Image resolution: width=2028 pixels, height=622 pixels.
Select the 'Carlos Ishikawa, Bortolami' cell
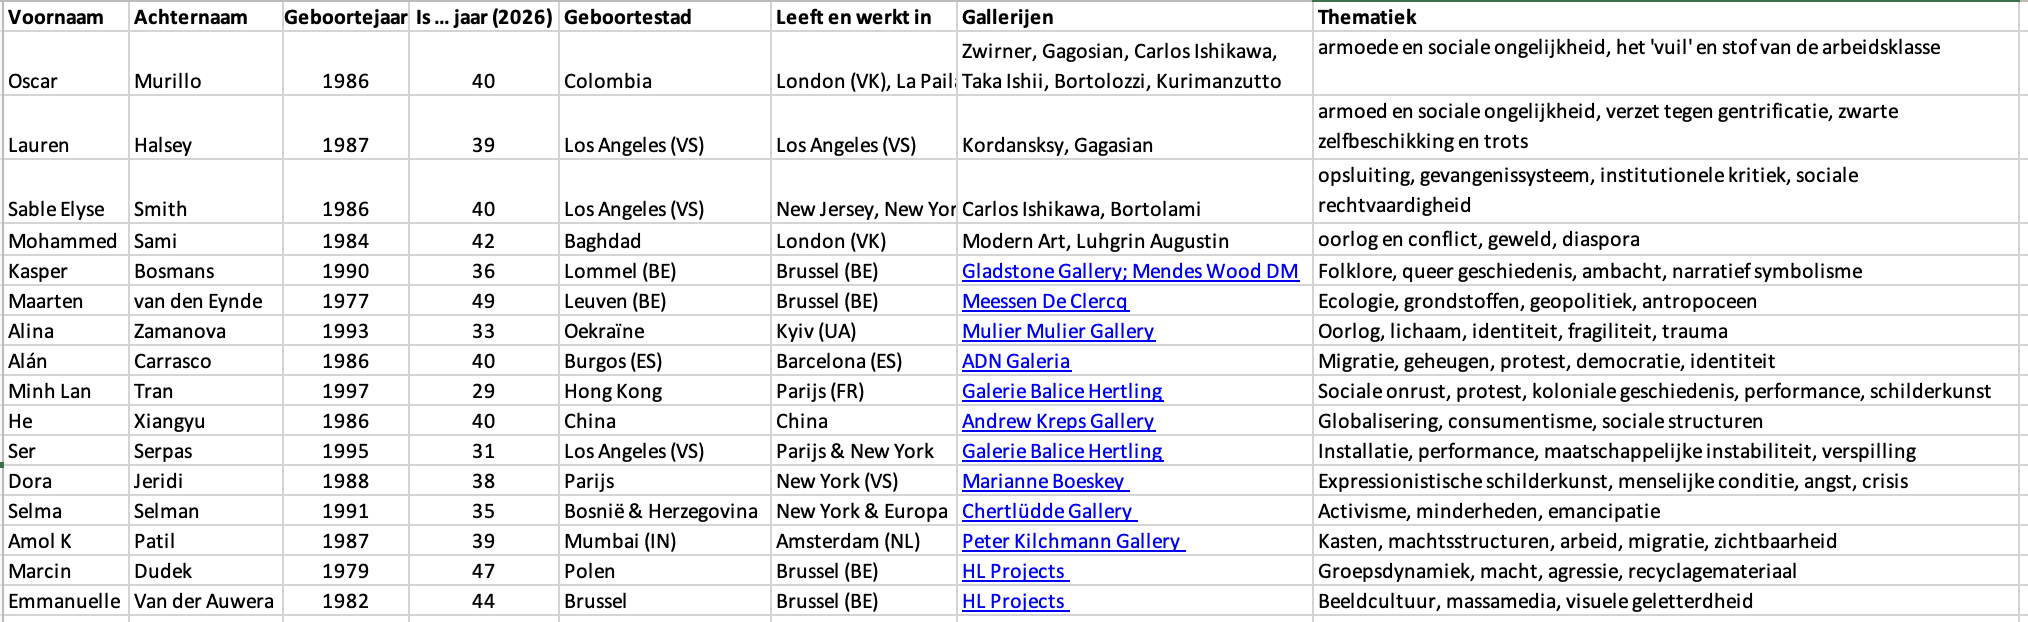tap(1135, 192)
